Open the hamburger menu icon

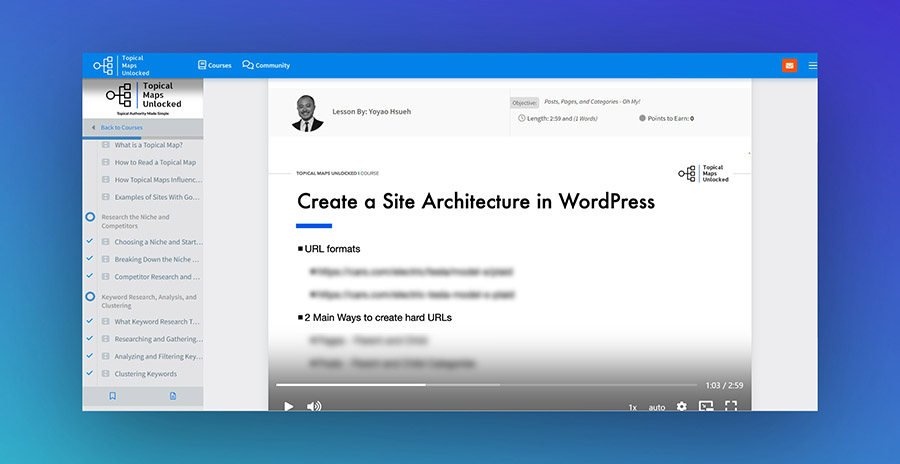point(813,65)
